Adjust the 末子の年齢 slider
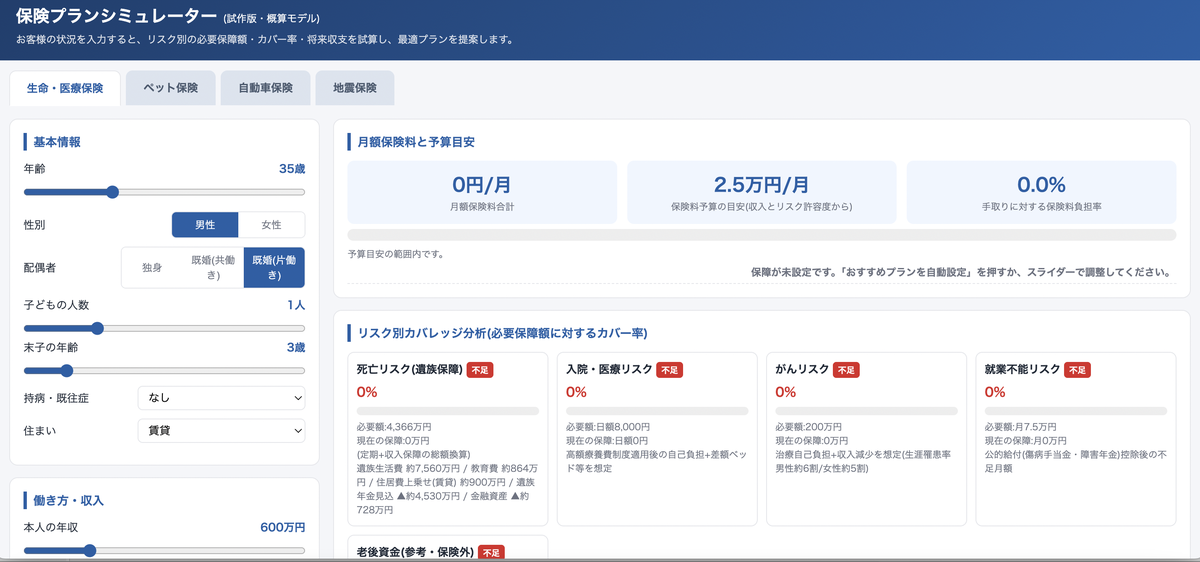Screen dimensions: 1200x562 point(164,370)
